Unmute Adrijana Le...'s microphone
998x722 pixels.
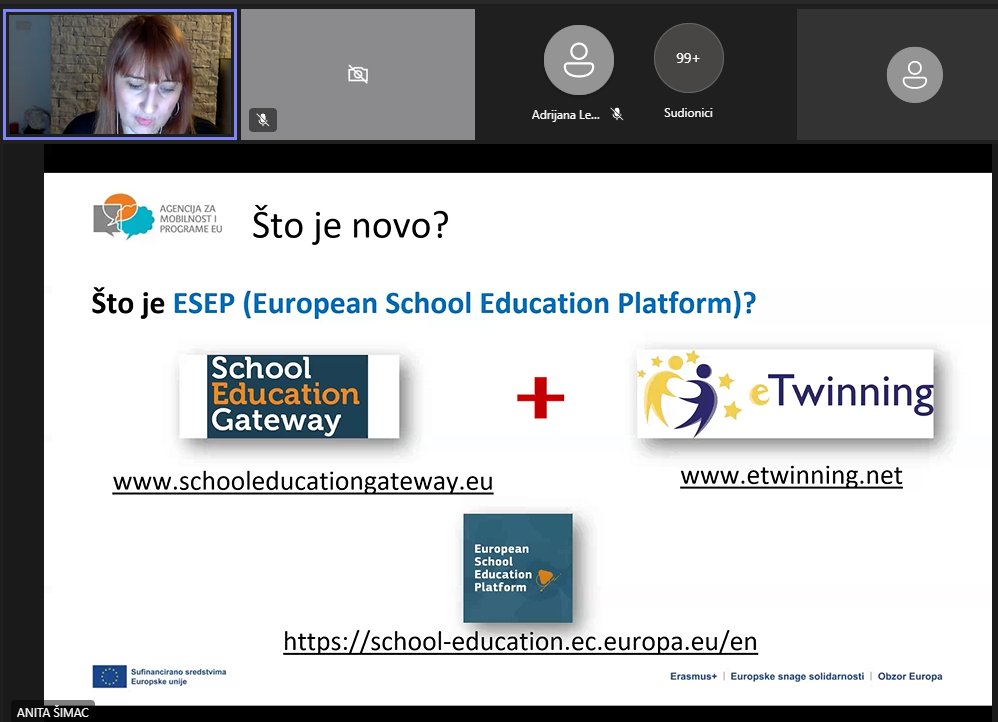tap(617, 113)
